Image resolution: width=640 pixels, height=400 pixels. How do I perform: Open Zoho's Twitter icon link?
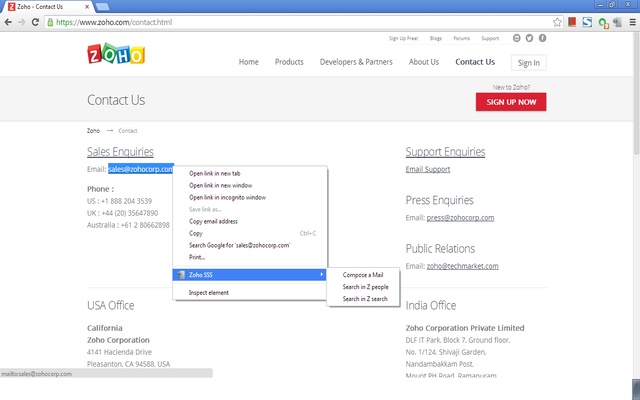[529, 38]
